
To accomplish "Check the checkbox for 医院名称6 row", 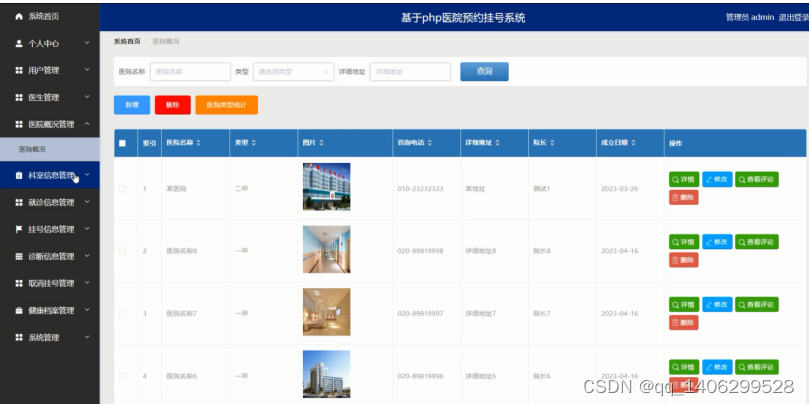I will [x=122, y=376].
